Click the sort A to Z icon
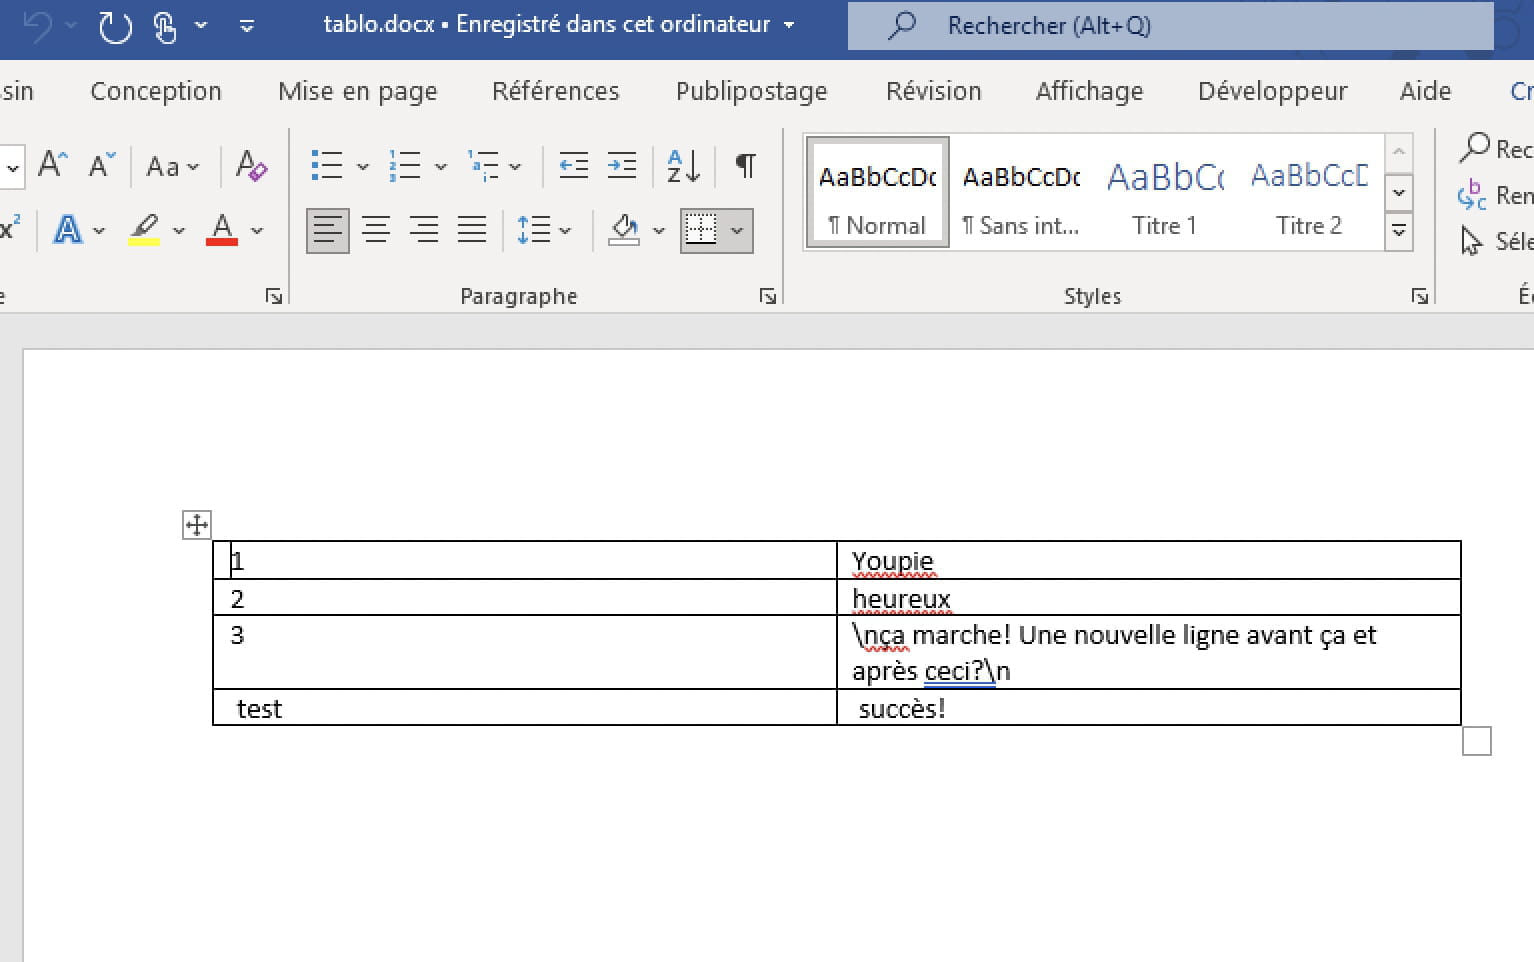1534x962 pixels. [x=683, y=165]
